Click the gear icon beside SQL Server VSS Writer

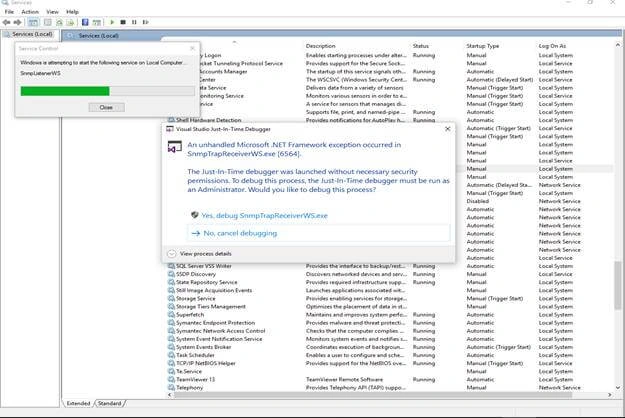point(171,266)
